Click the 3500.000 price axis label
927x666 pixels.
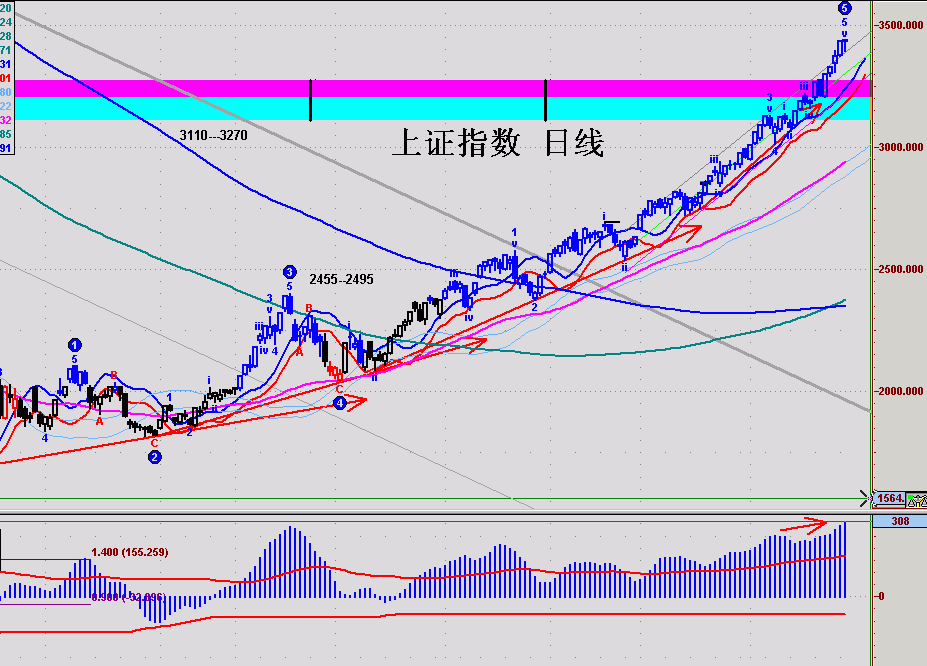click(900, 25)
